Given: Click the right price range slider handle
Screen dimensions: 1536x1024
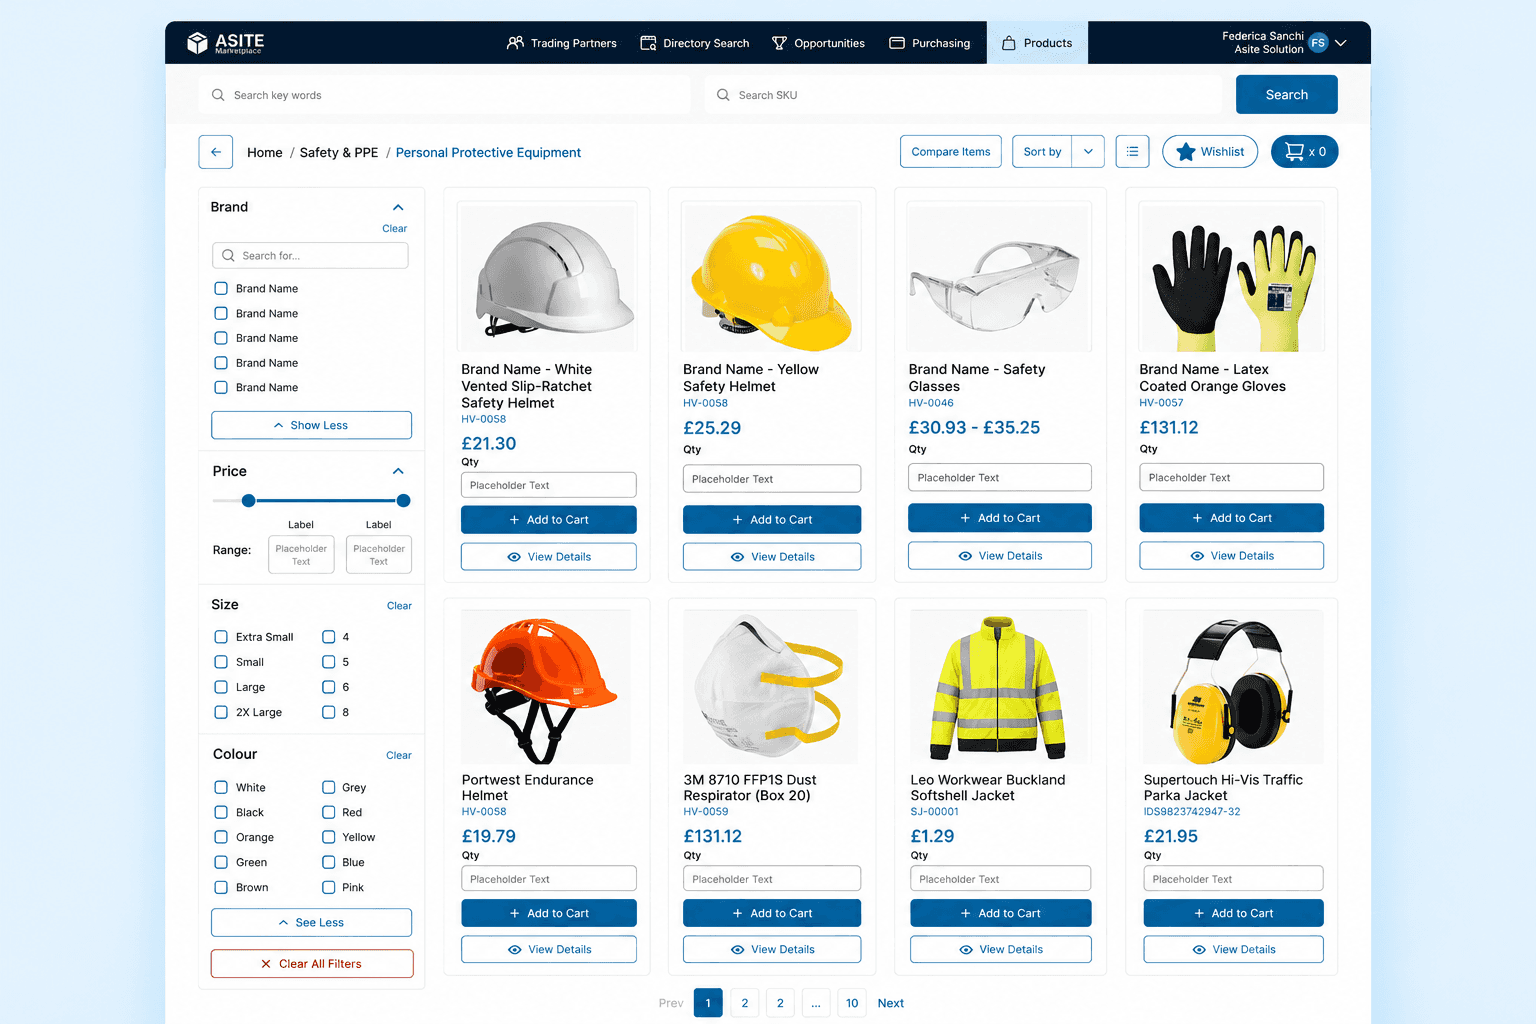Looking at the screenshot, I should (x=403, y=500).
